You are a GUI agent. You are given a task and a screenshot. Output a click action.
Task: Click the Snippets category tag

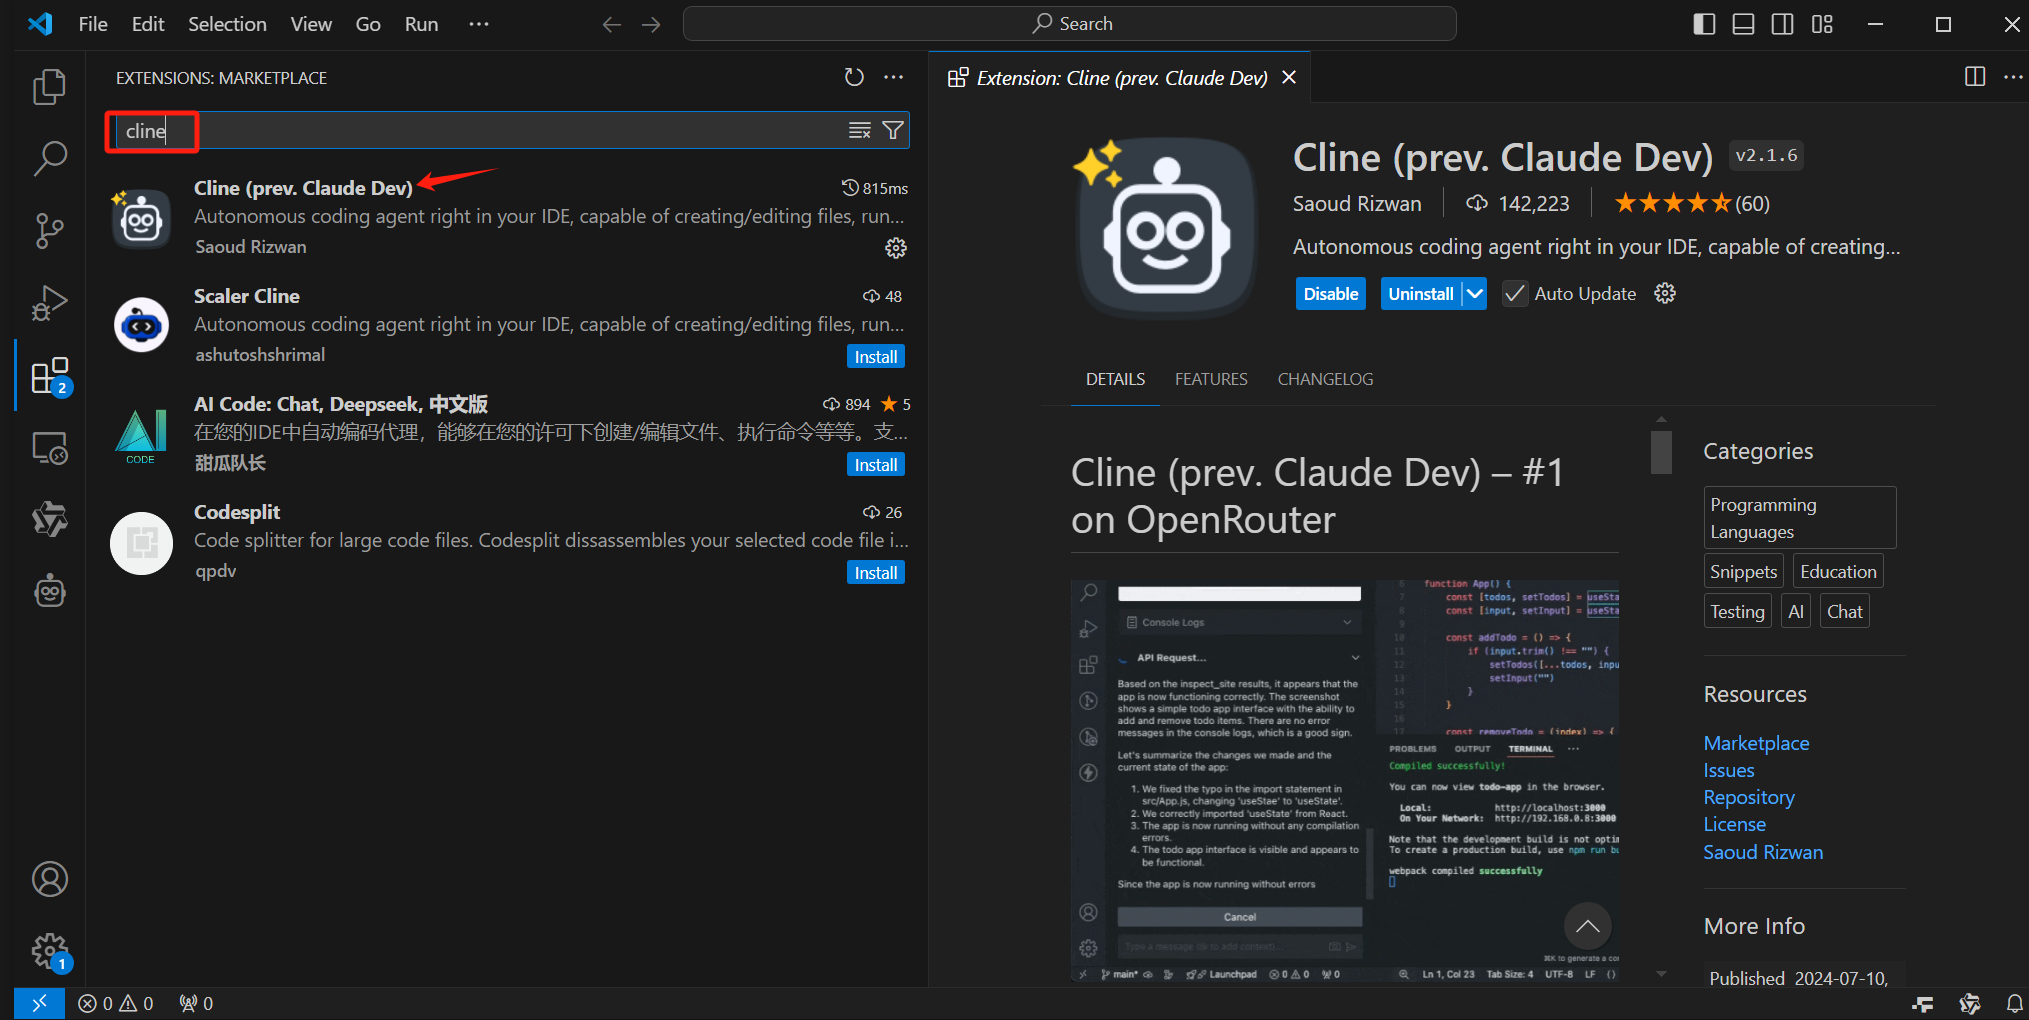[x=1744, y=571]
